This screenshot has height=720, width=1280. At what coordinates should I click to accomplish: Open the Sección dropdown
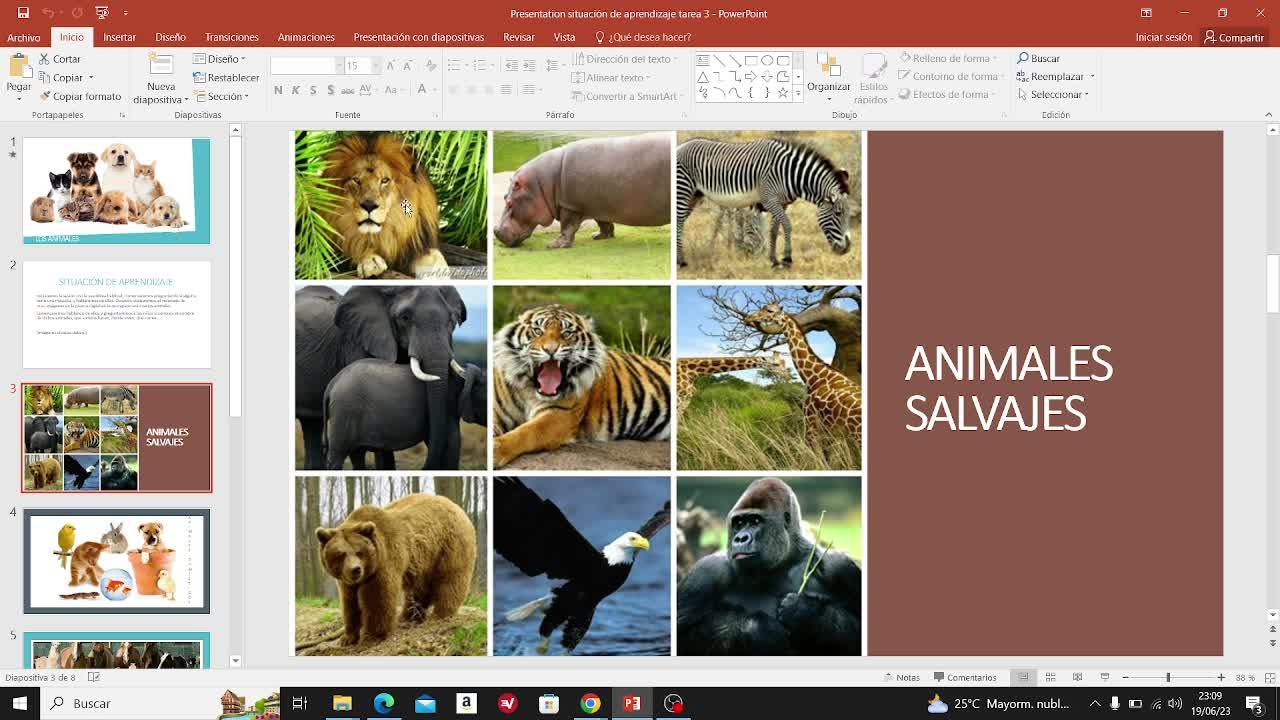click(224, 96)
